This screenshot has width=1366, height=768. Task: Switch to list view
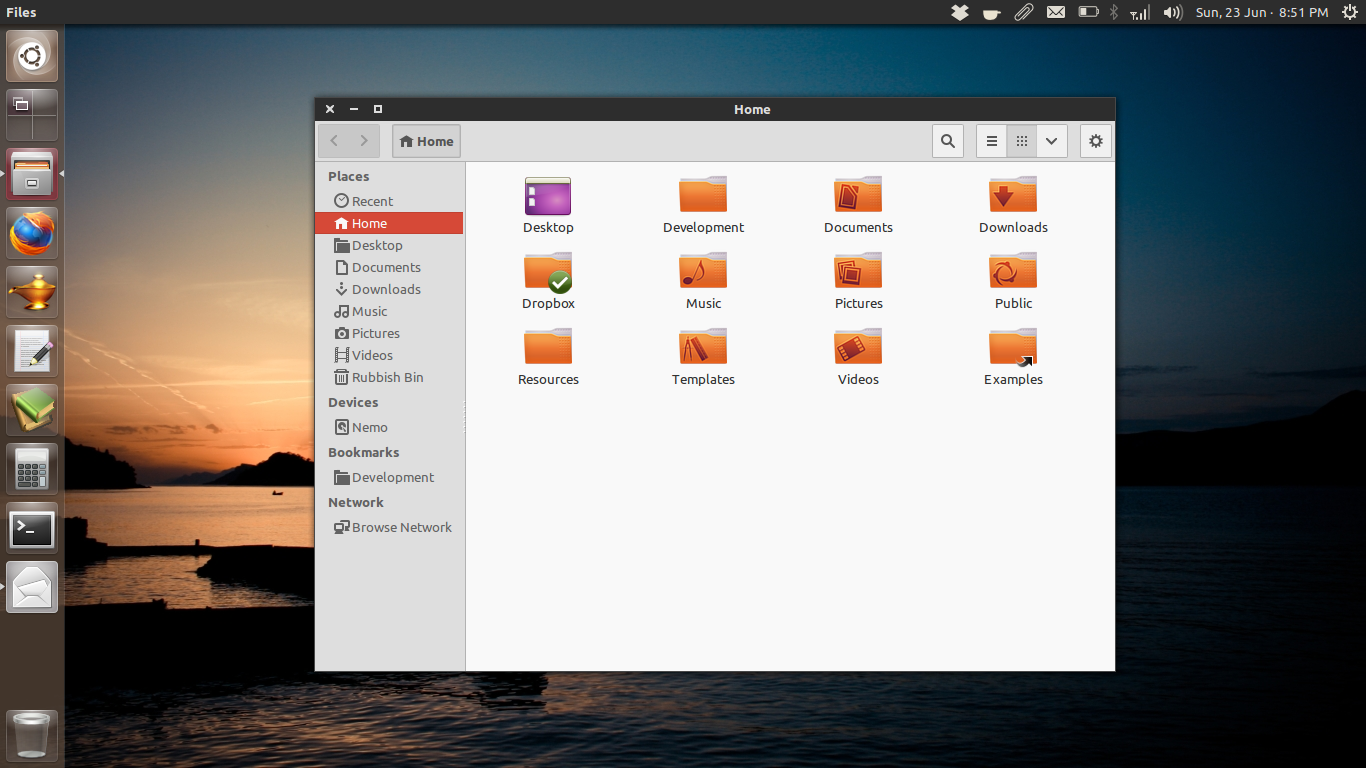click(x=992, y=141)
